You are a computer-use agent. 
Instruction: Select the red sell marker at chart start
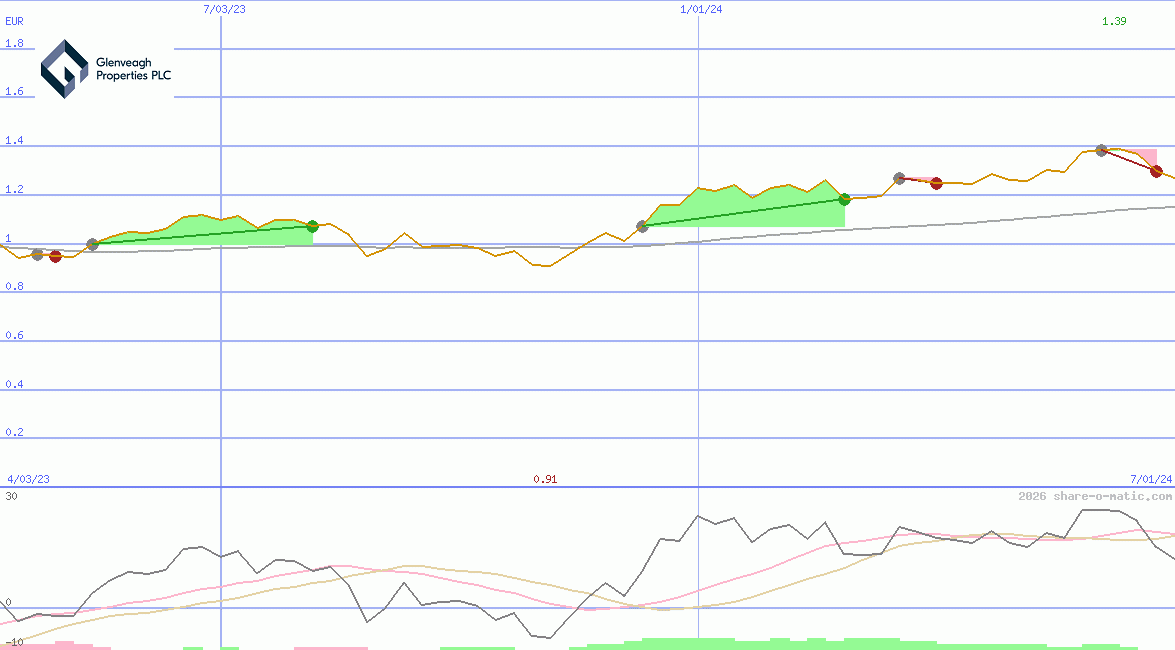pos(56,257)
